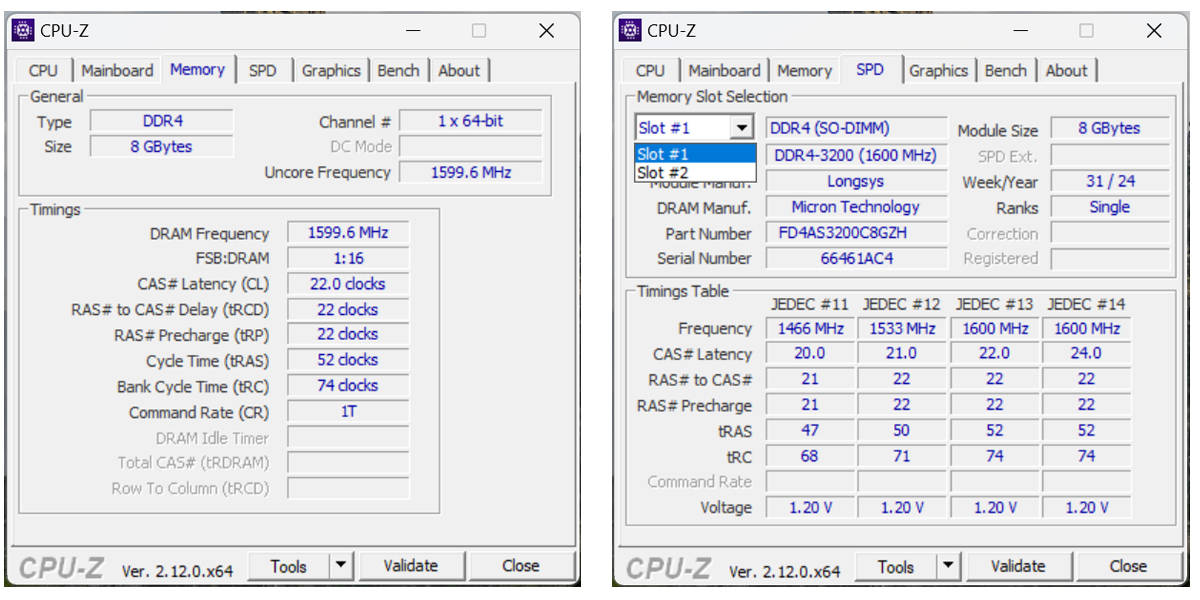Open Tools dropdown arrow in right window
The height and width of the screenshot is (600, 1200).
pyautogui.click(x=948, y=567)
